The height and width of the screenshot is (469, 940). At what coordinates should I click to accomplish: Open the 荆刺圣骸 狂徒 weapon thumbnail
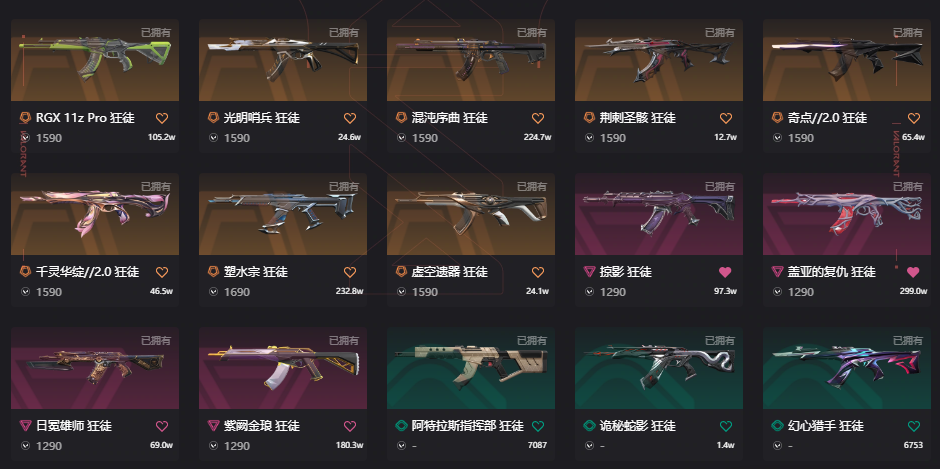click(x=659, y=60)
